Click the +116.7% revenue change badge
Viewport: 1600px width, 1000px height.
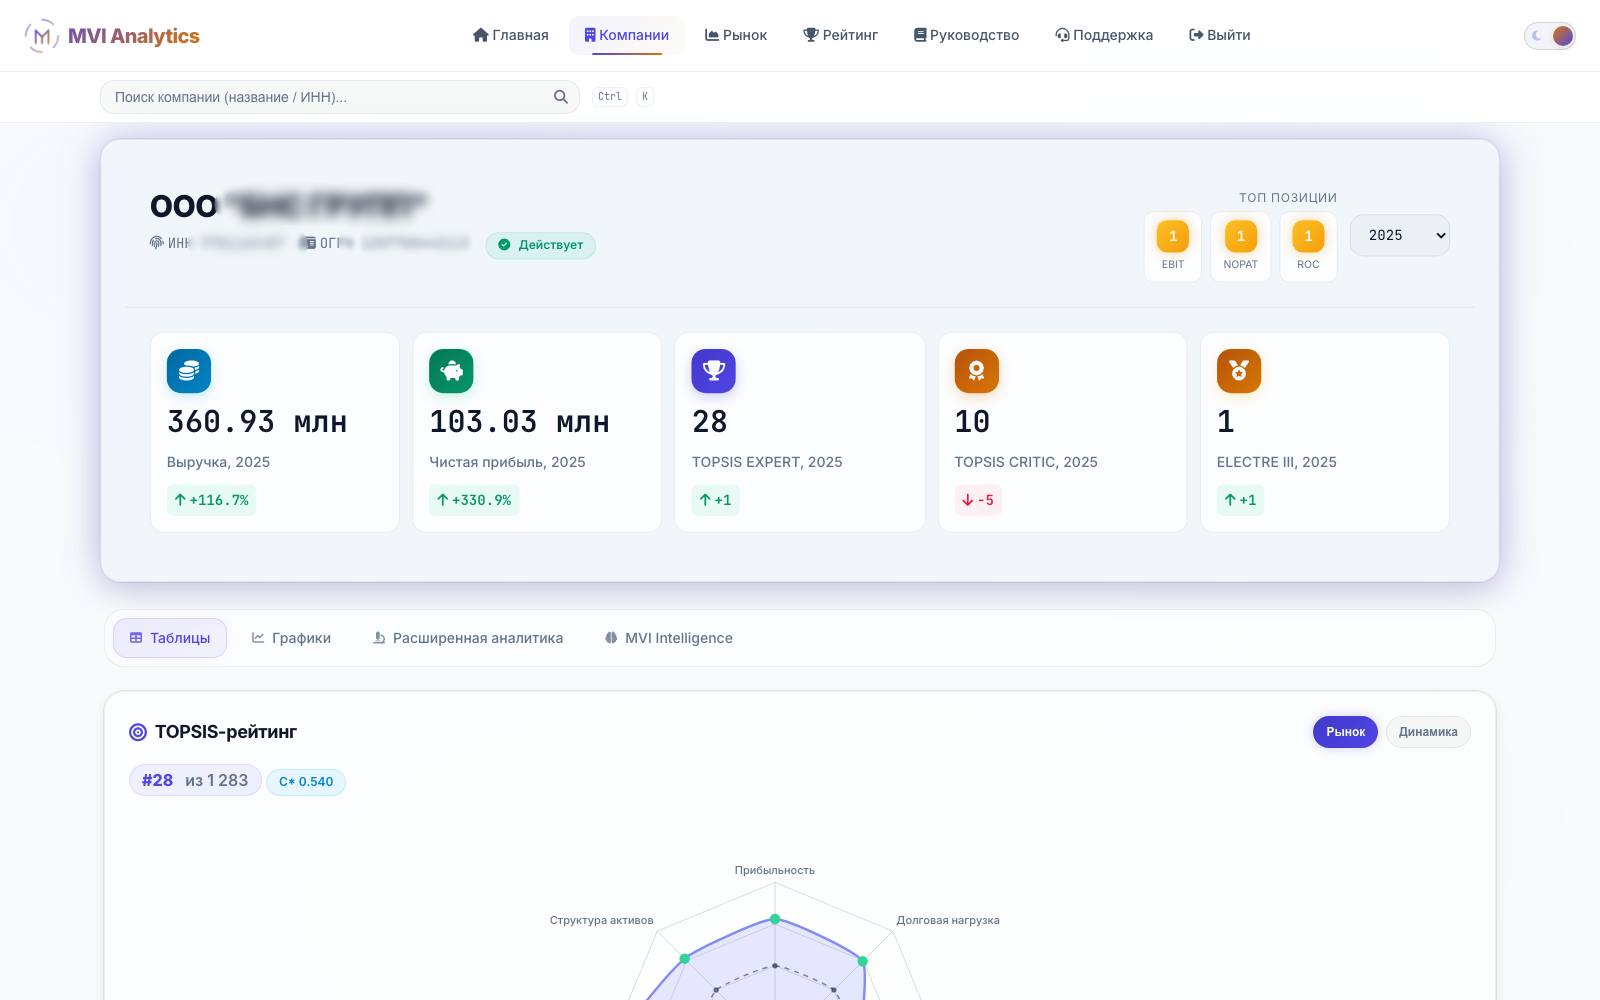point(212,500)
